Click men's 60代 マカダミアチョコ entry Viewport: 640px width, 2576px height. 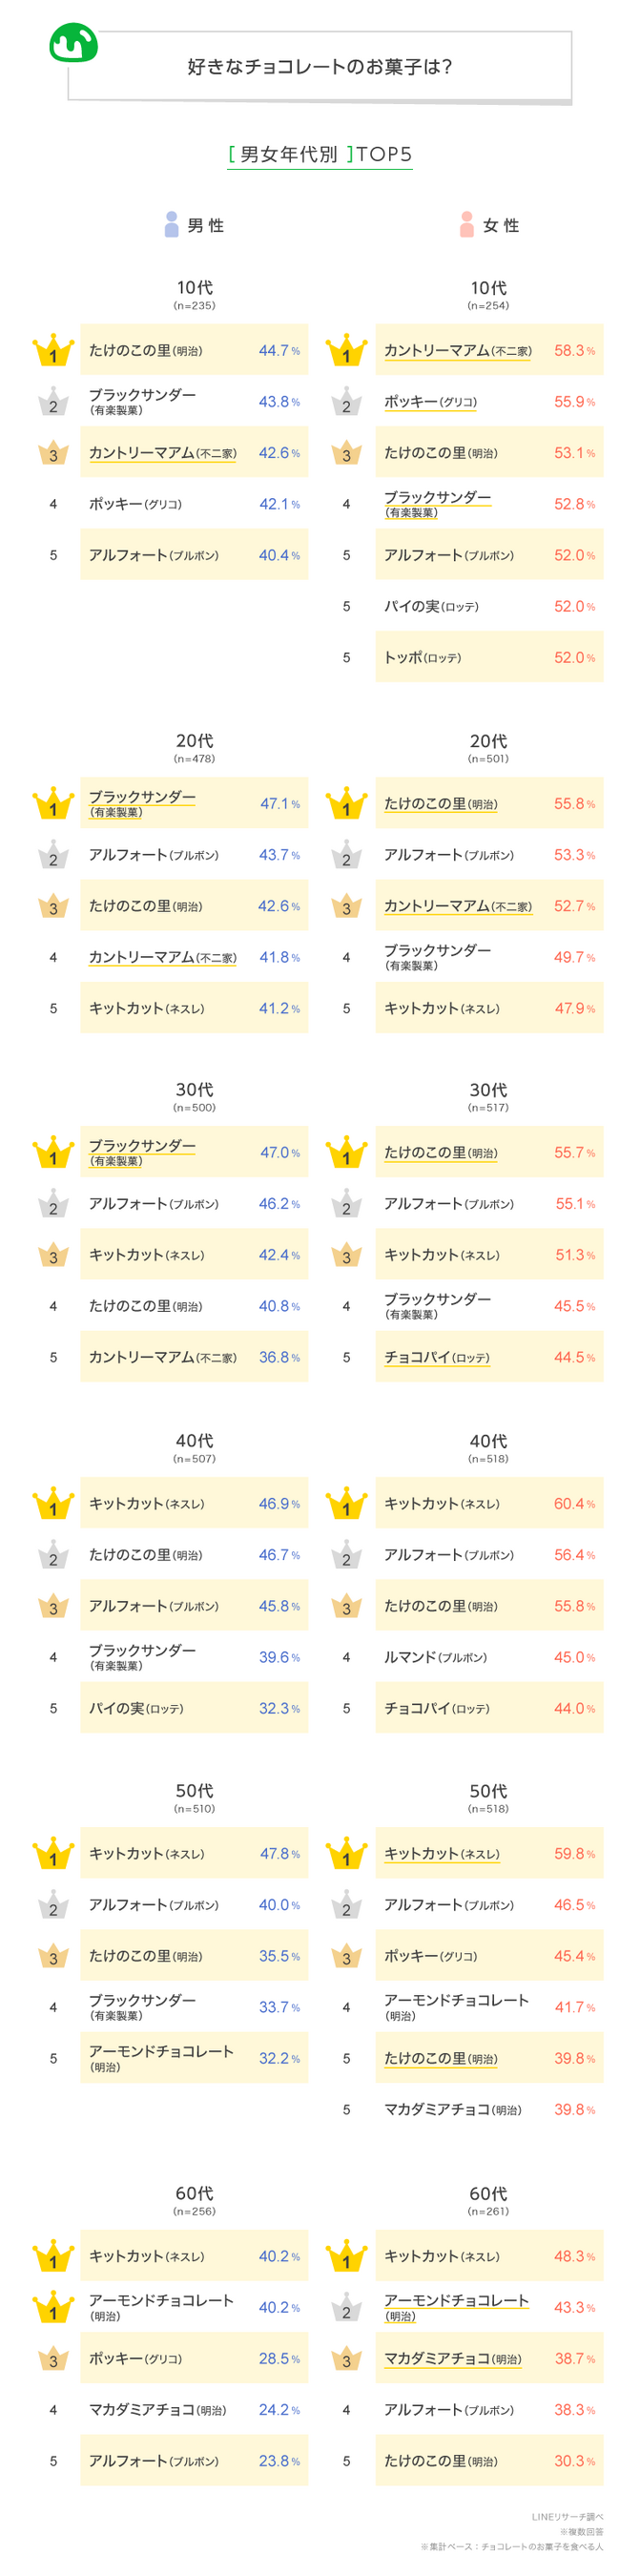coord(157,2410)
